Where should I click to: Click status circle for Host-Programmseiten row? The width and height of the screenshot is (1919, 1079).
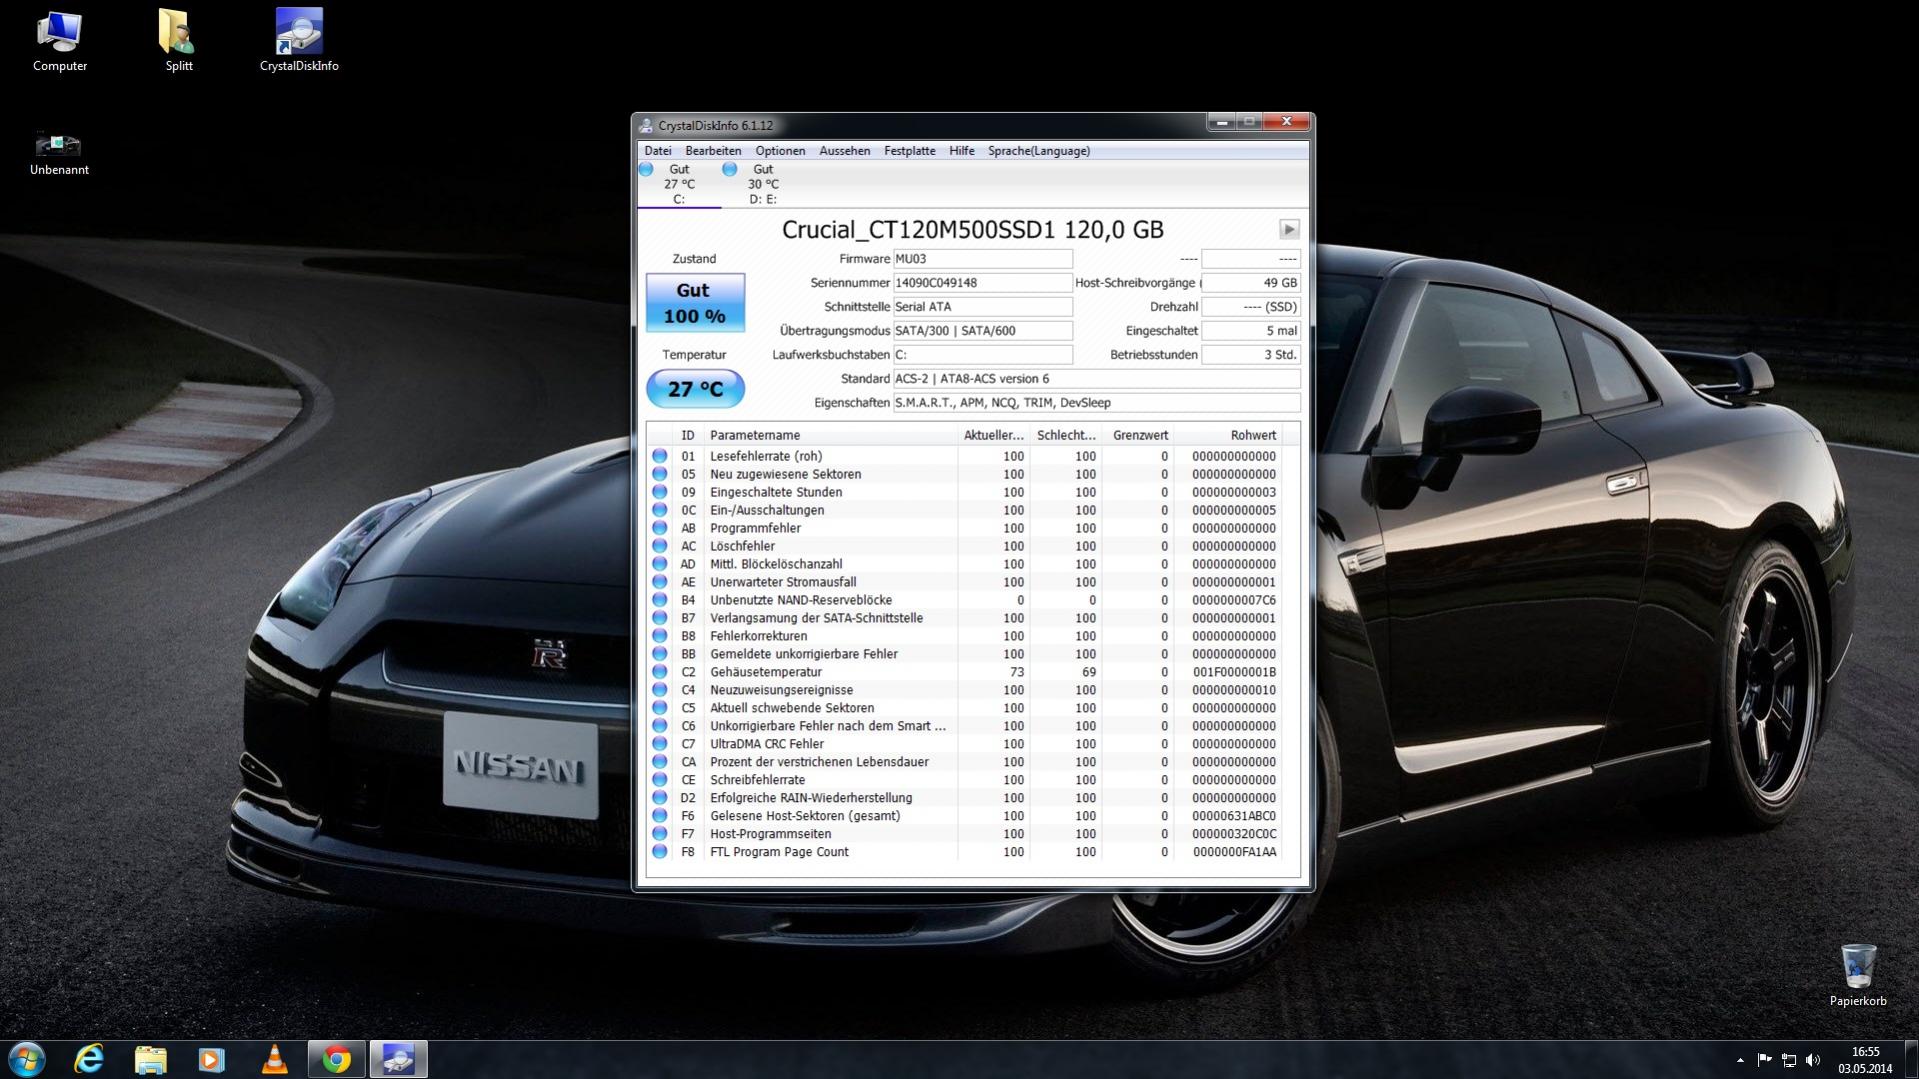click(x=660, y=834)
